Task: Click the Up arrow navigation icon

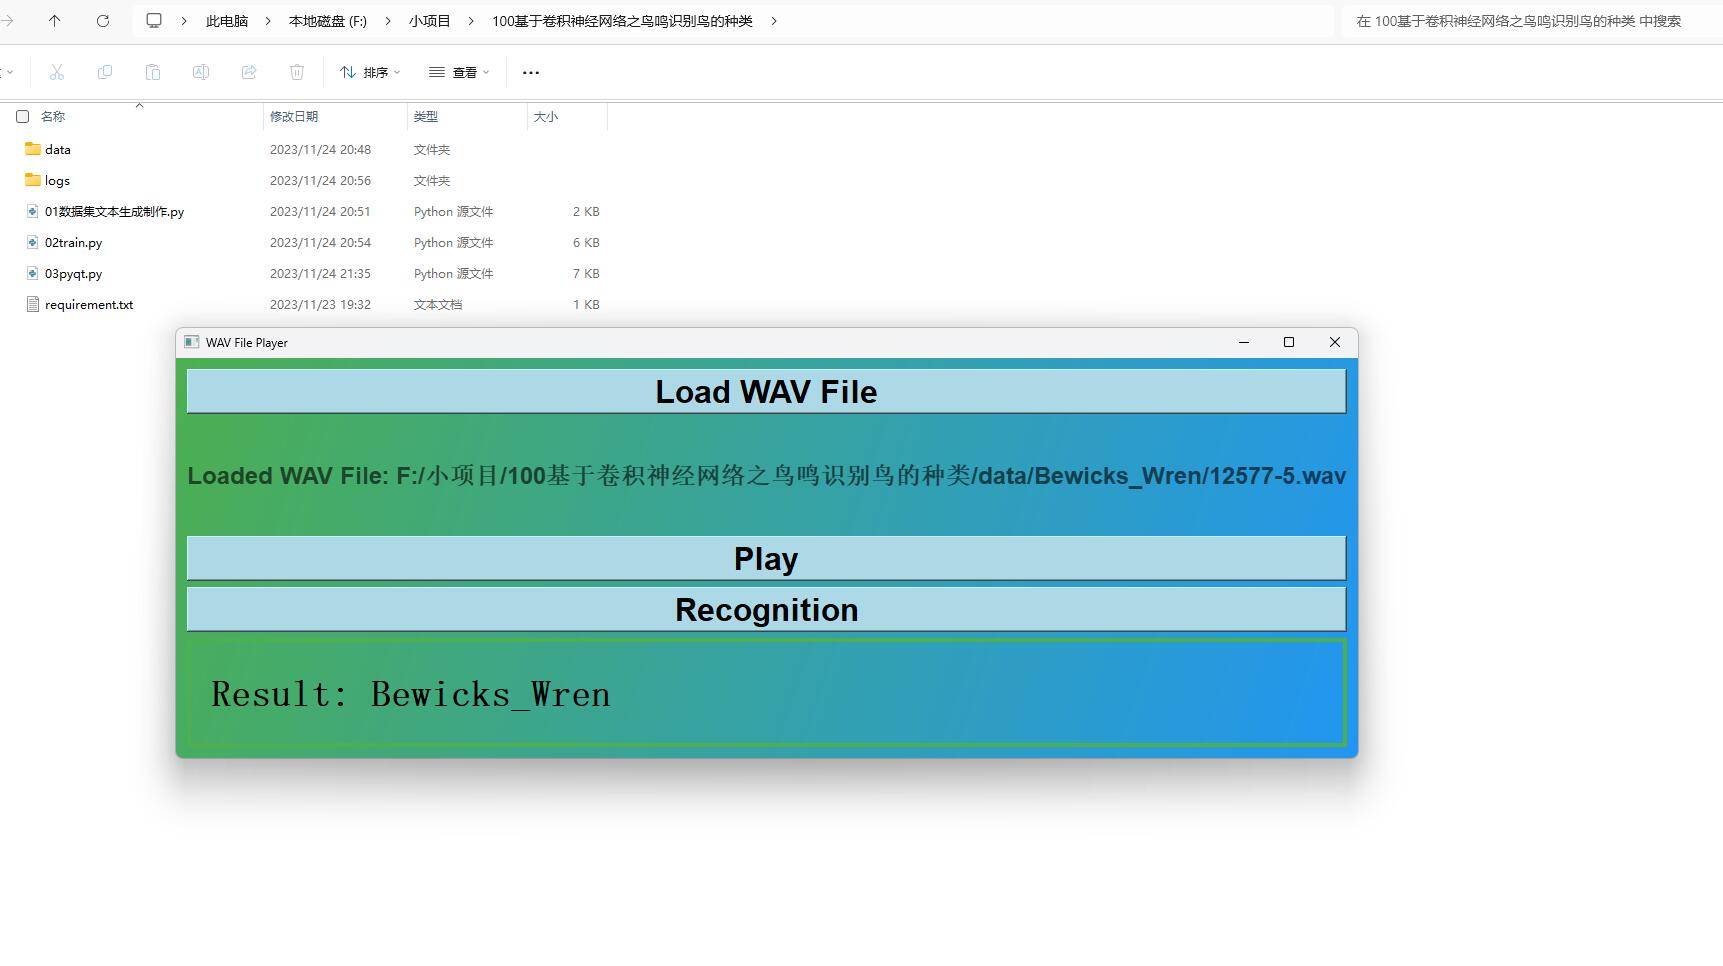Action: [x=55, y=20]
